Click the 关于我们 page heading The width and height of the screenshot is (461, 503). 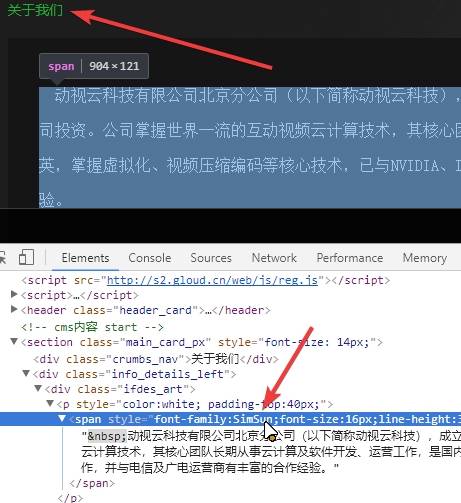click(35, 10)
